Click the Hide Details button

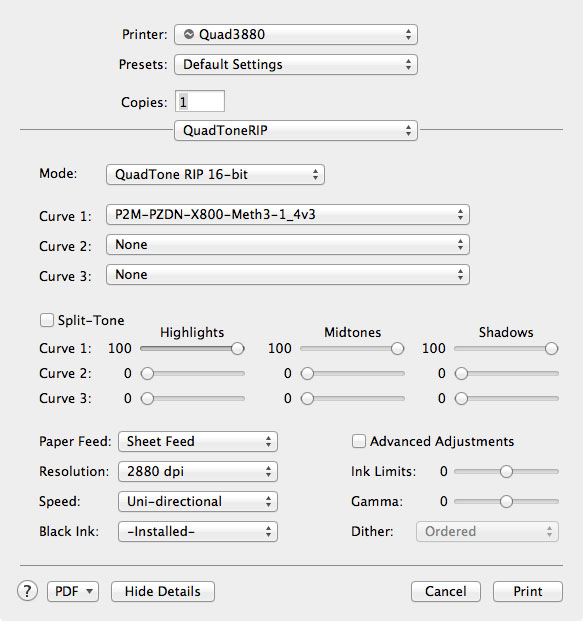(163, 591)
